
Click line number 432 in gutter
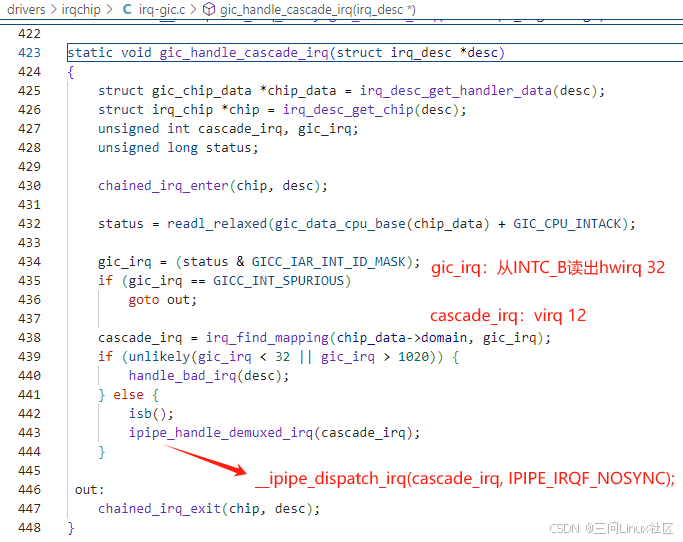[x=29, y=224]
